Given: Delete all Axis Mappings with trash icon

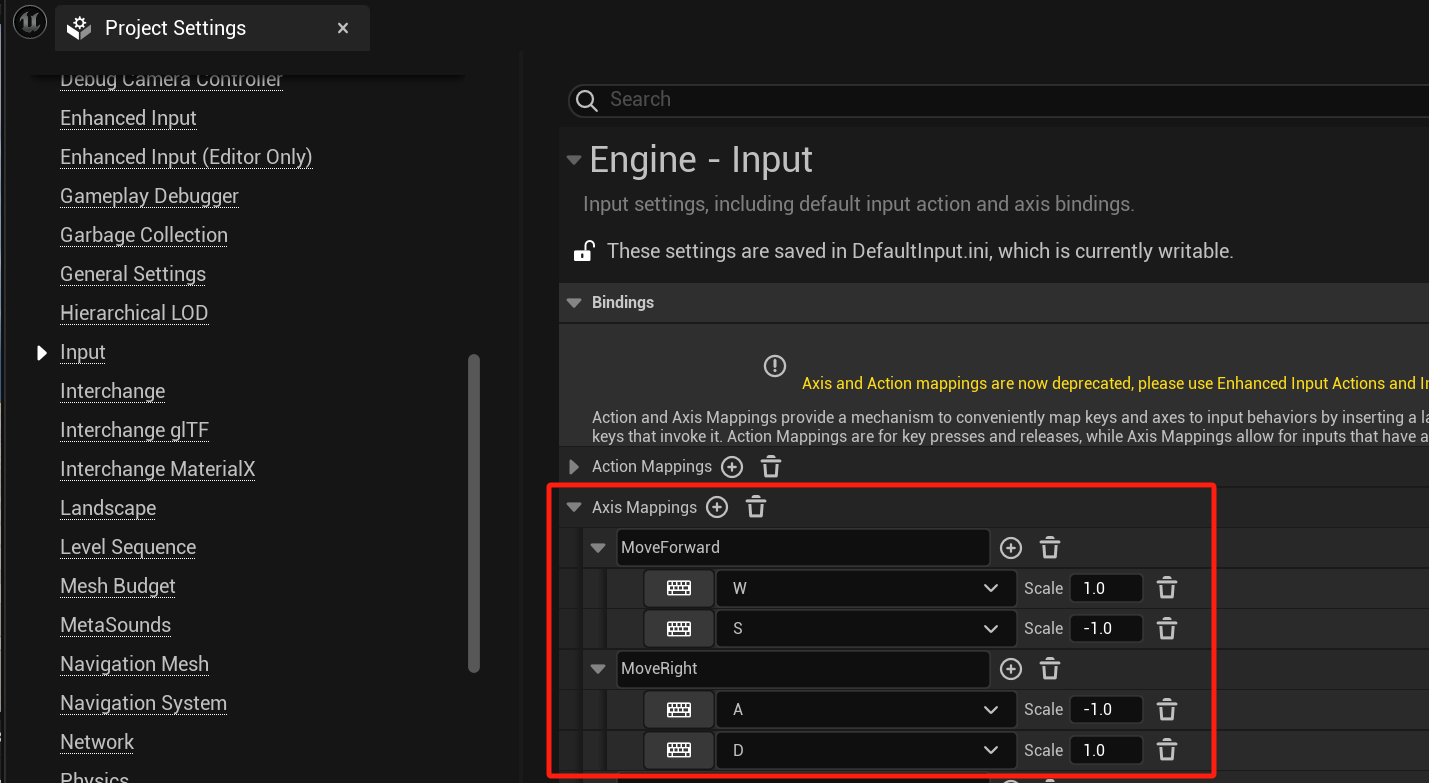Looking at the screenshot, I should pos(756,507).
